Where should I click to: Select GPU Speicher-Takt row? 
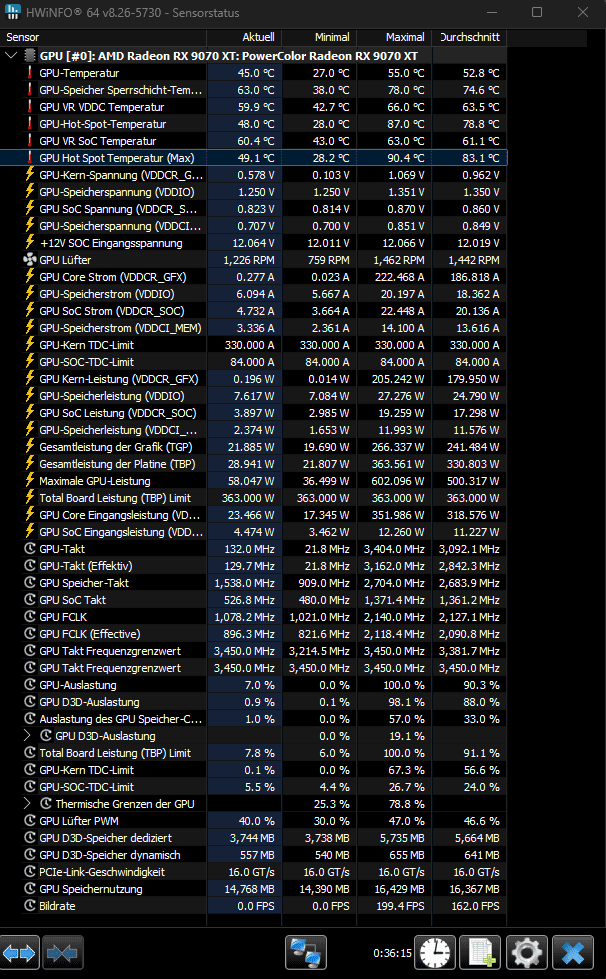[x=253, y=583]
